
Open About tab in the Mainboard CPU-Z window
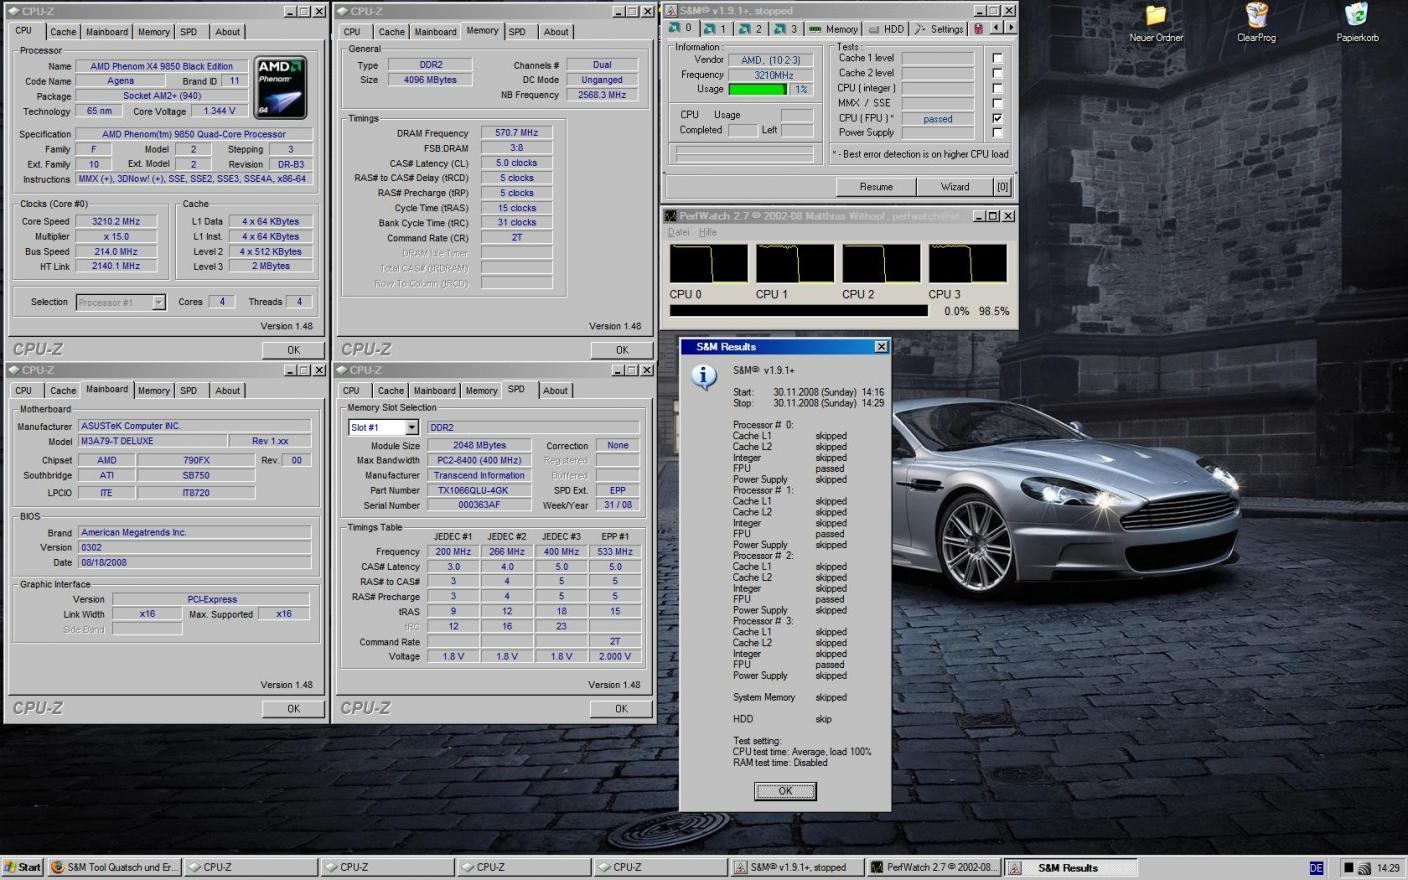pyautogui.click(x=228, y=391)
